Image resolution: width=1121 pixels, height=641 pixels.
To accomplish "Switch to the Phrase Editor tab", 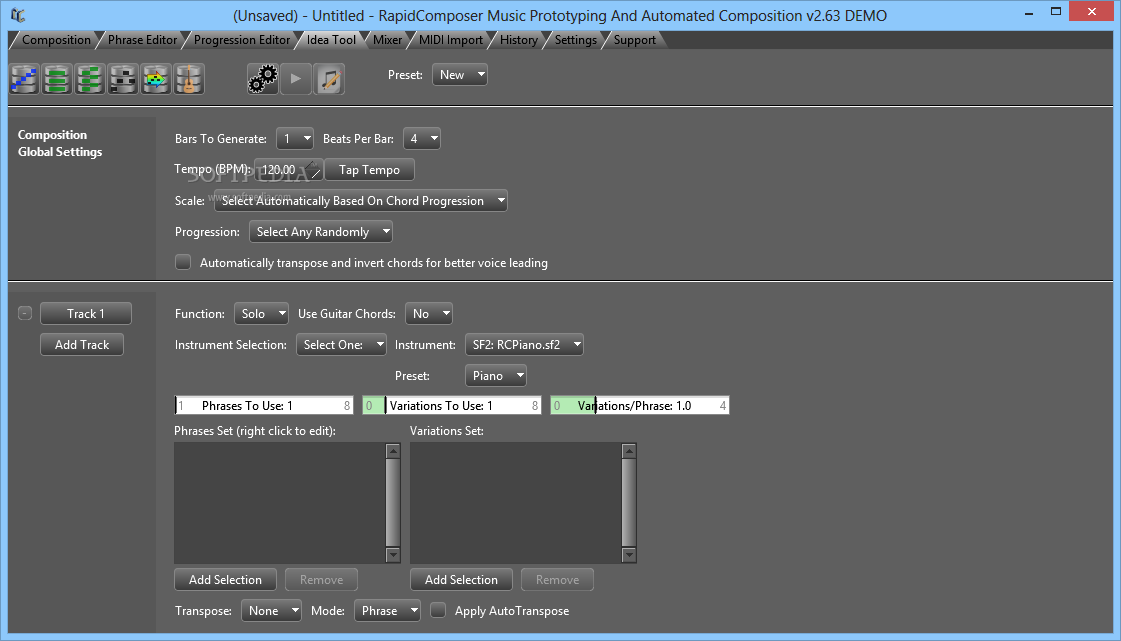I will tap(142, 40).
